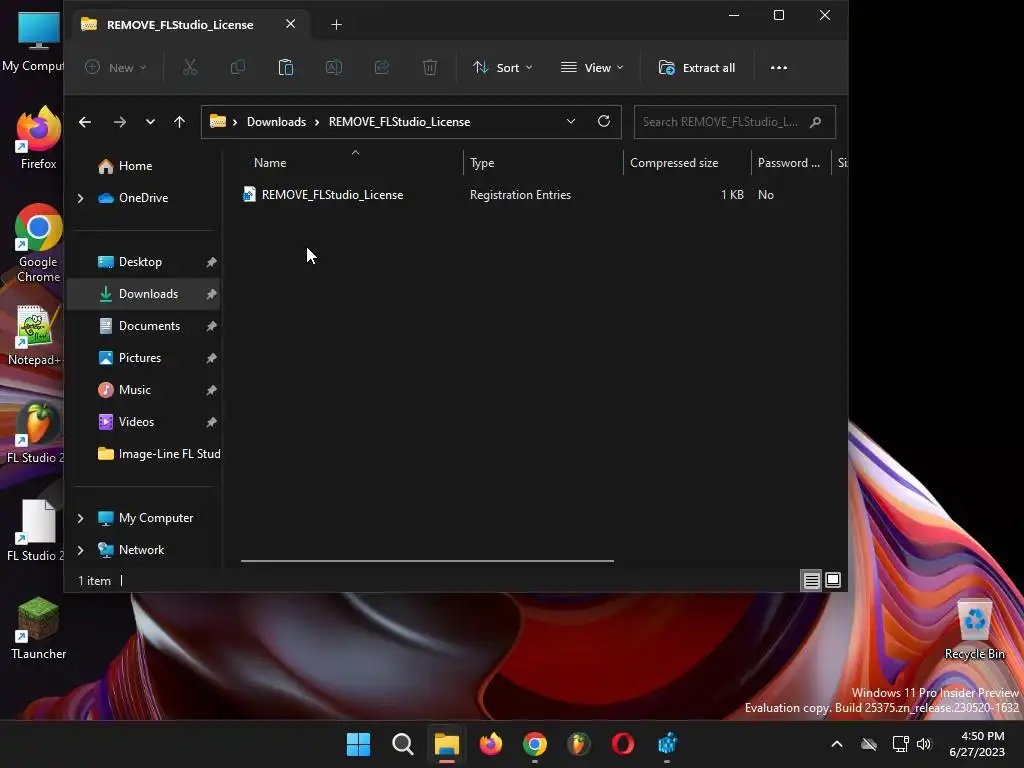
Task: Select the TLauncher desktop icon
Action: [x=39, y=628]
